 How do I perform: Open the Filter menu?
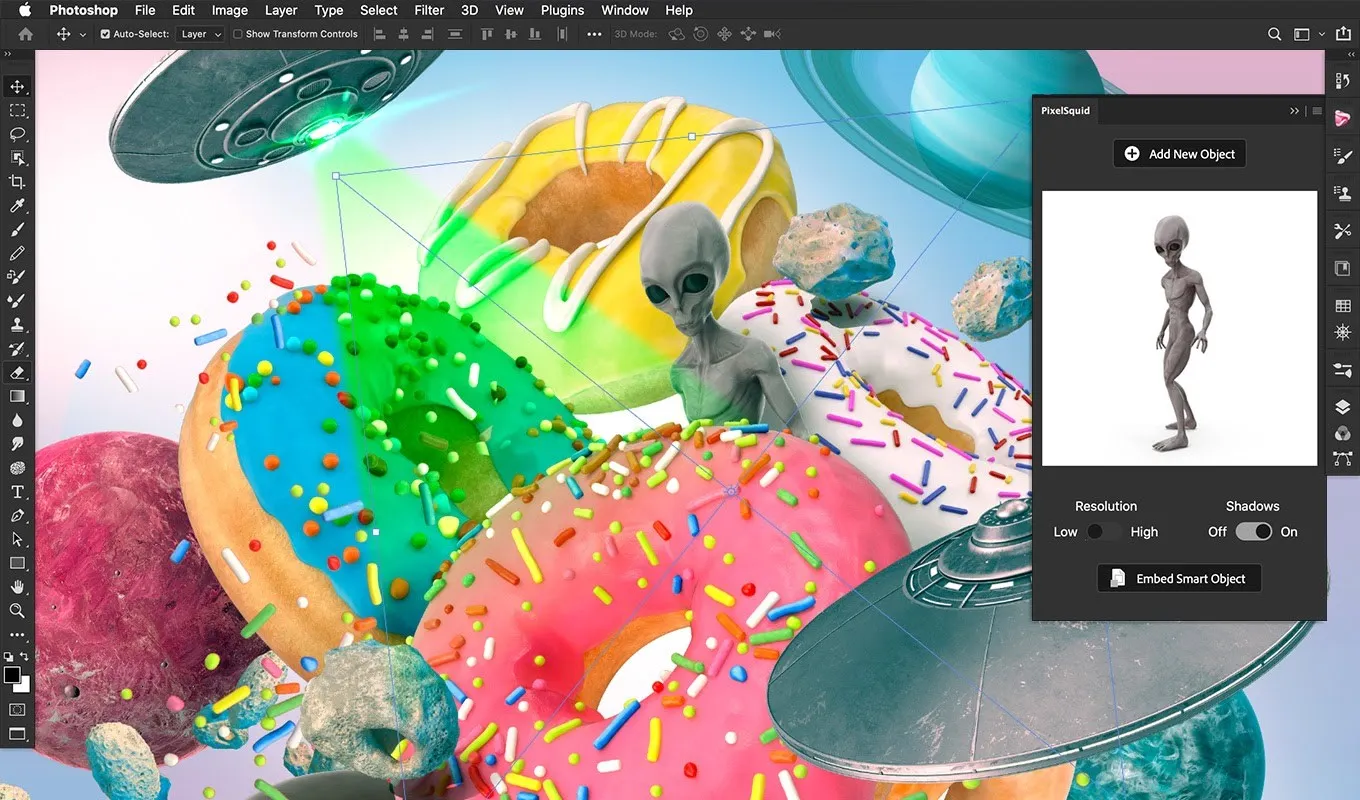(x=429, y=10)
